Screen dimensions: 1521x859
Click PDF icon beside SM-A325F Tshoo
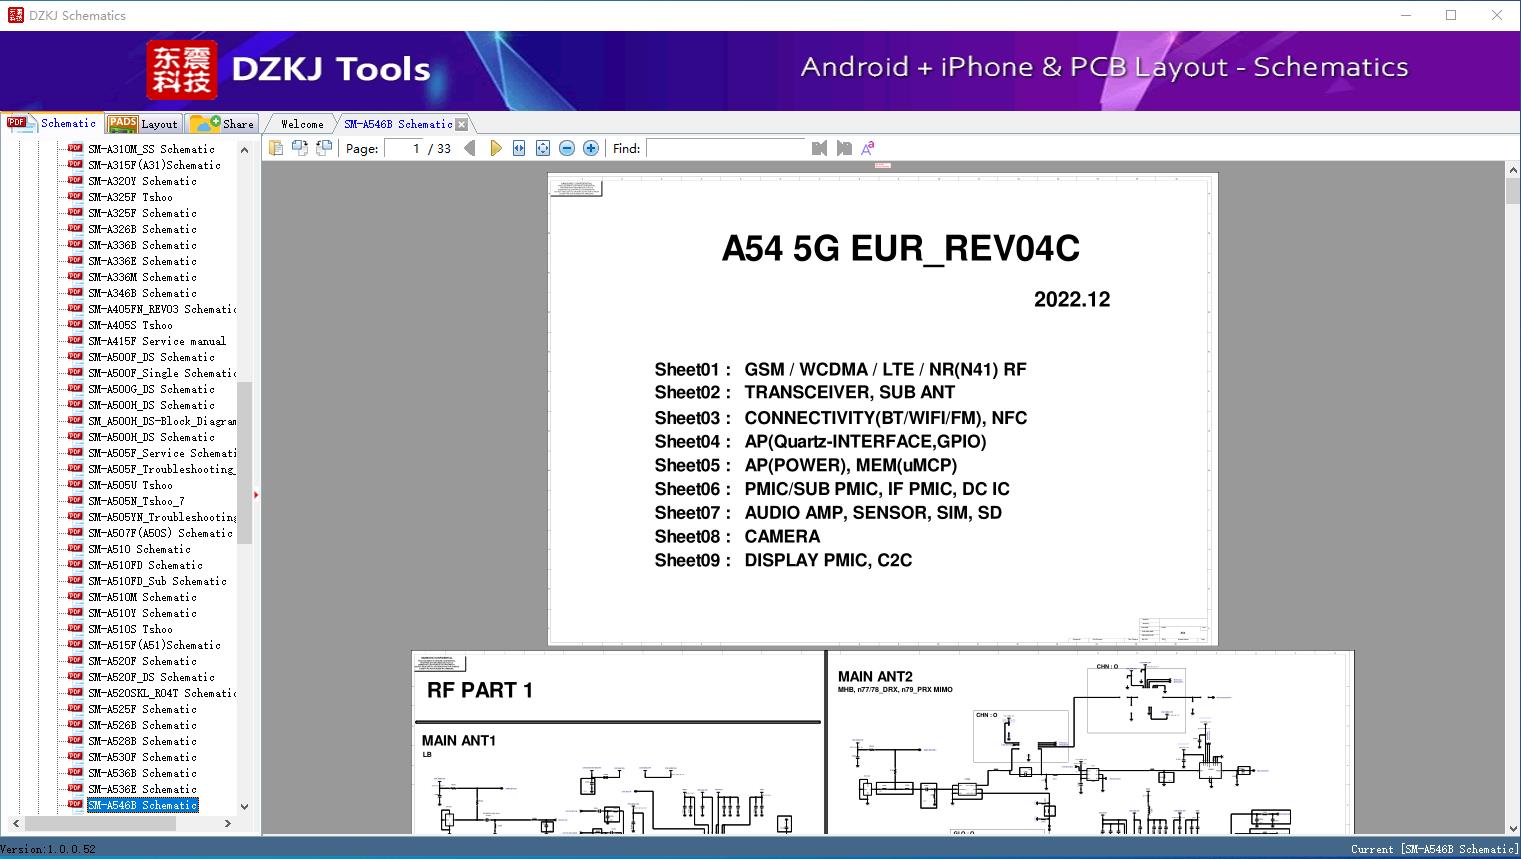75,196
